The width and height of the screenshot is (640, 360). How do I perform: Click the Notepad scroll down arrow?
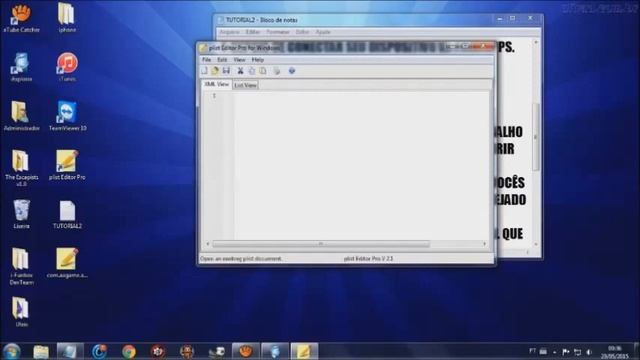point(536,244)
